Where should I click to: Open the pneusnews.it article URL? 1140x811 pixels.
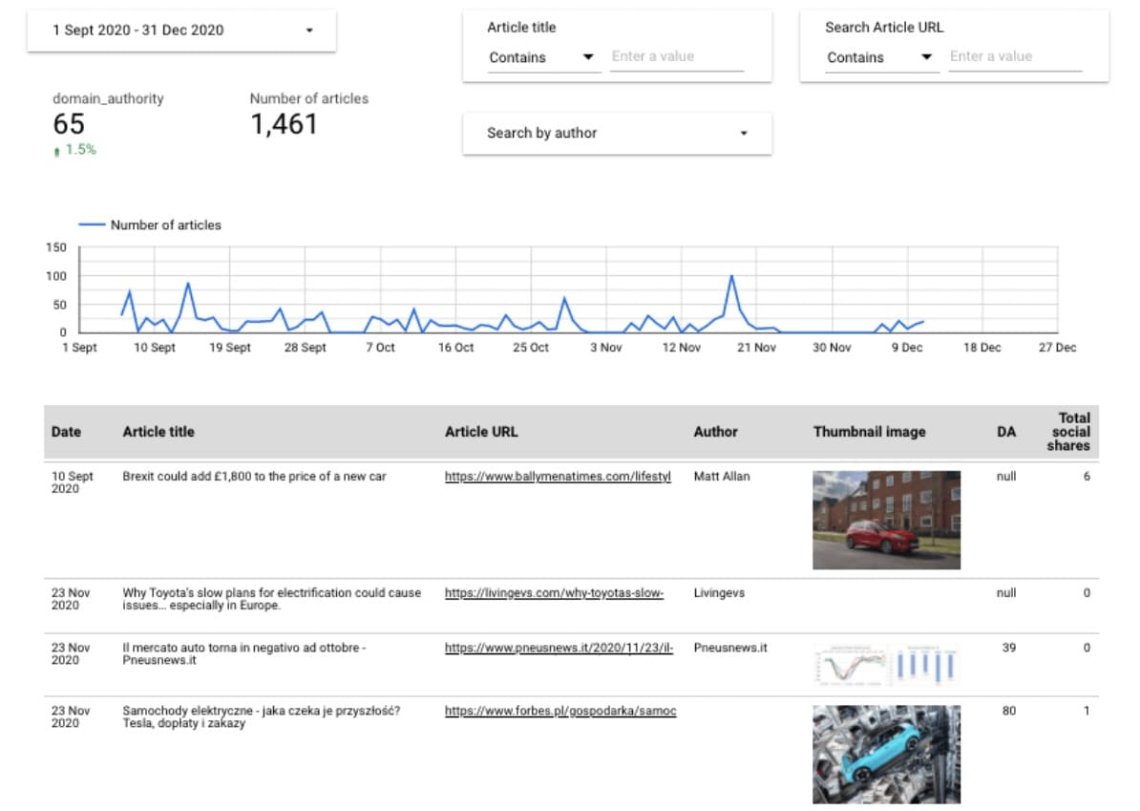tap(559, 648)
